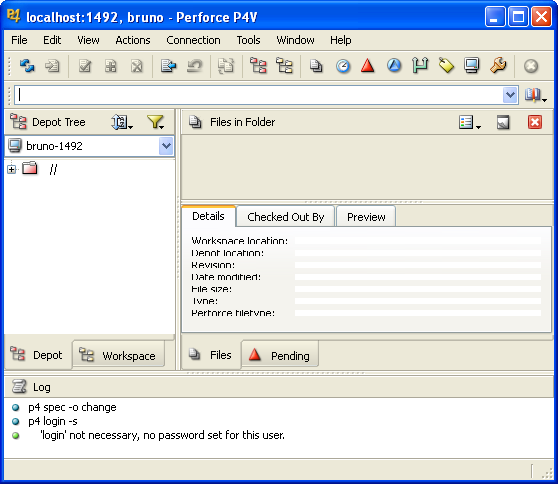This screenshot has width=558, height=484.
Task: Switch to the Files tab
Action: click(211, 355)
